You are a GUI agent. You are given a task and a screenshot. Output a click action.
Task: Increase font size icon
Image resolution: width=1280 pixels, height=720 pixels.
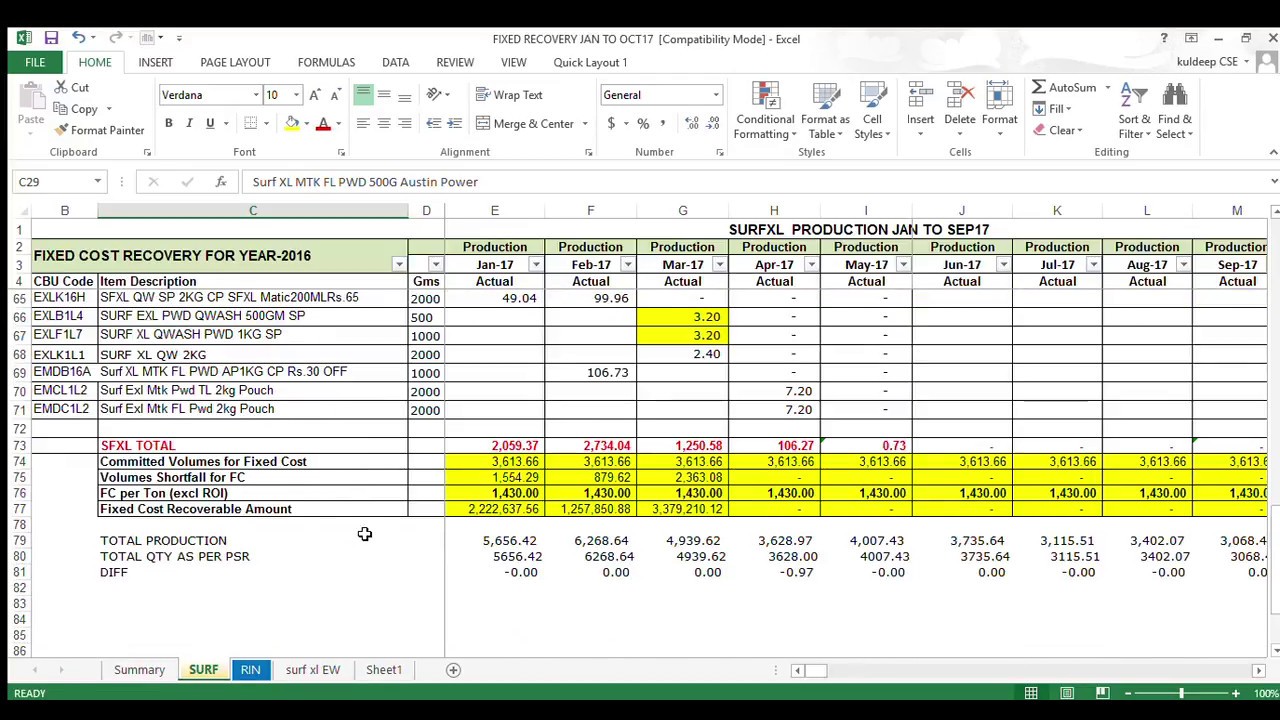click(315, 95)
